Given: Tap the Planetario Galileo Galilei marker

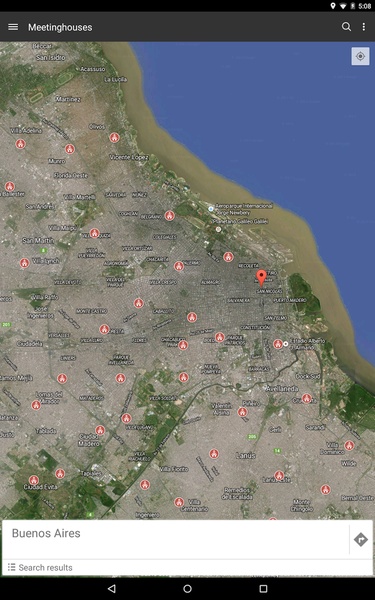Looking at the screenshot, I should [x=218, y=229].
